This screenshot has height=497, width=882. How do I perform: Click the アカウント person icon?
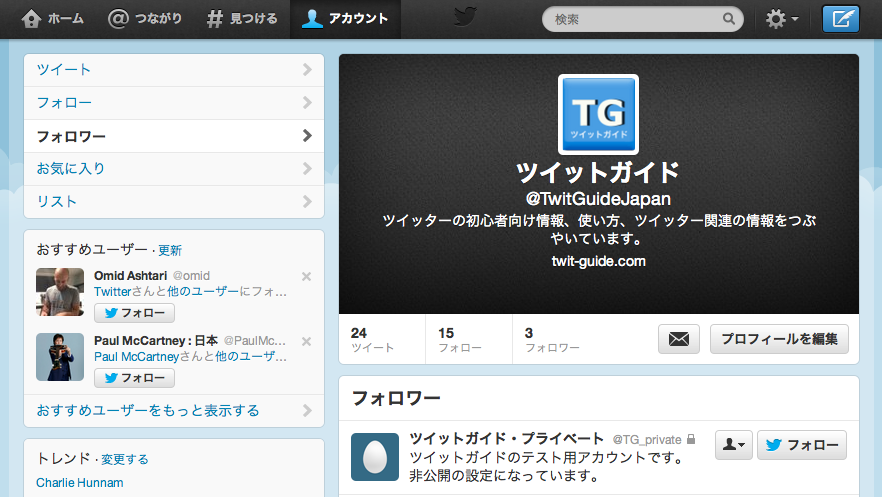[312, 19]
